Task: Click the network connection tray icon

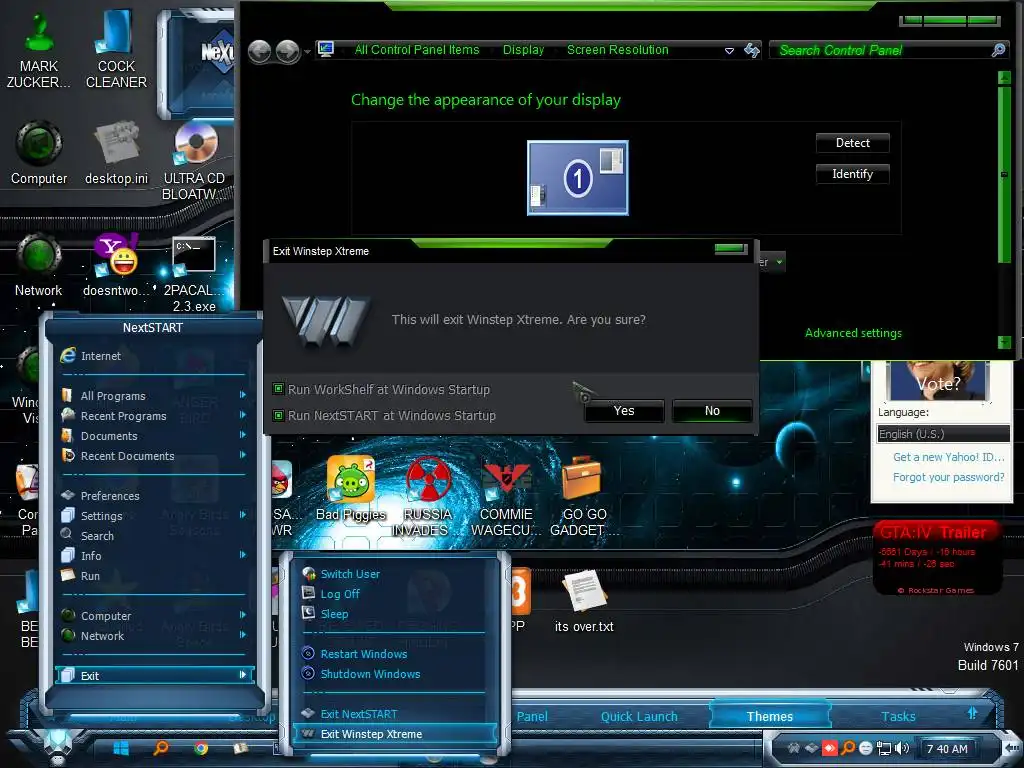Action: point(884,748)
